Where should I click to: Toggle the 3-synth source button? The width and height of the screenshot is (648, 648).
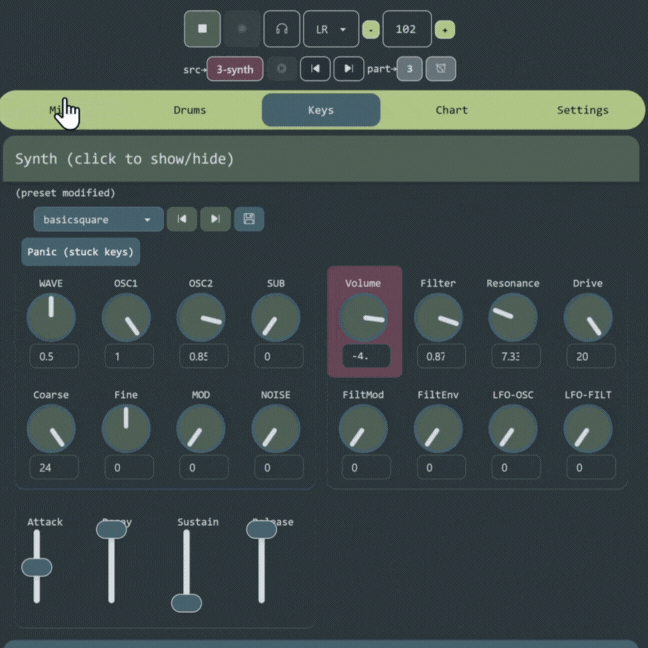(x=235, y=69)
